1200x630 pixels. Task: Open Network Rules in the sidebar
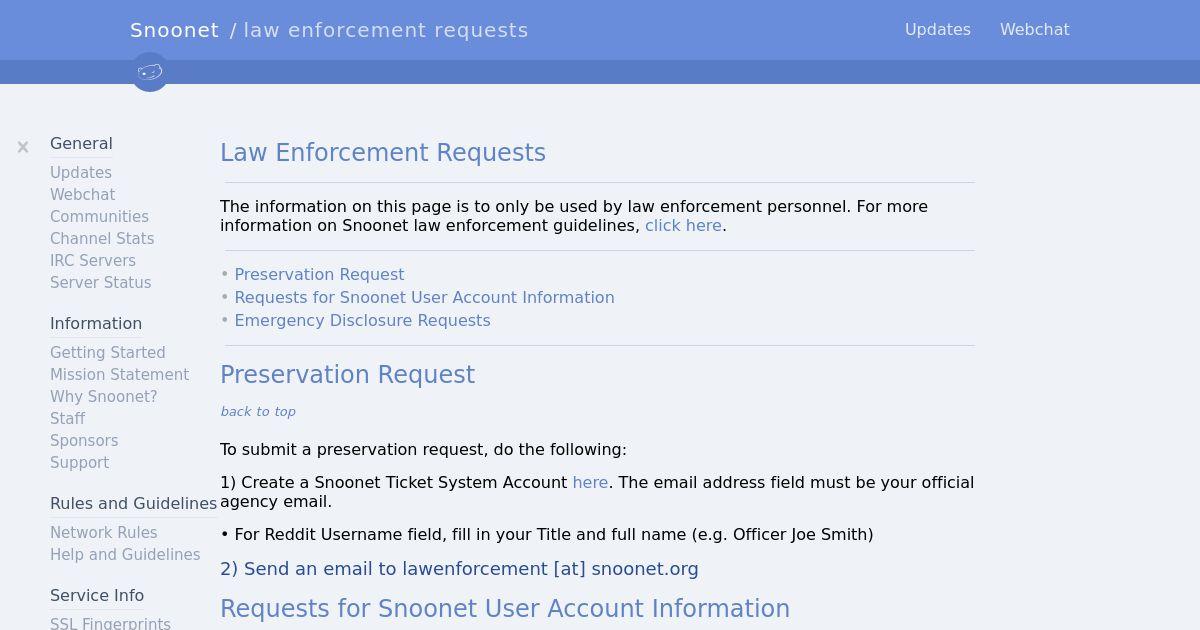click(104, 533)
